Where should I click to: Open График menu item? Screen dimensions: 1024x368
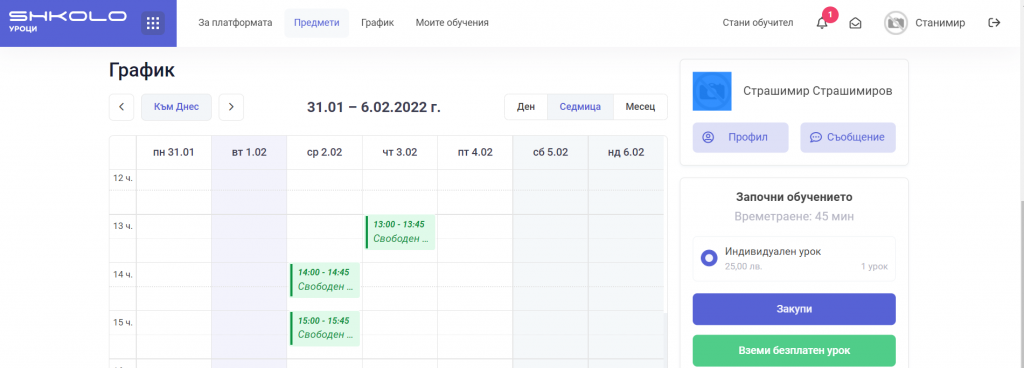377,23
